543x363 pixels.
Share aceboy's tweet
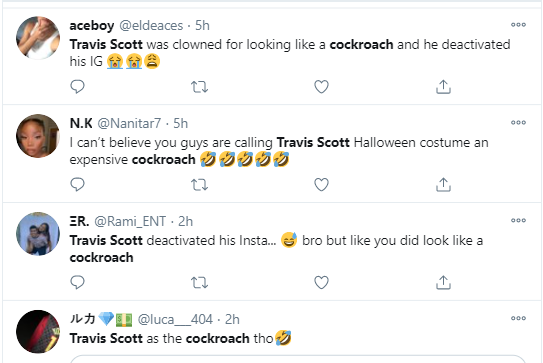coord(443,87)
